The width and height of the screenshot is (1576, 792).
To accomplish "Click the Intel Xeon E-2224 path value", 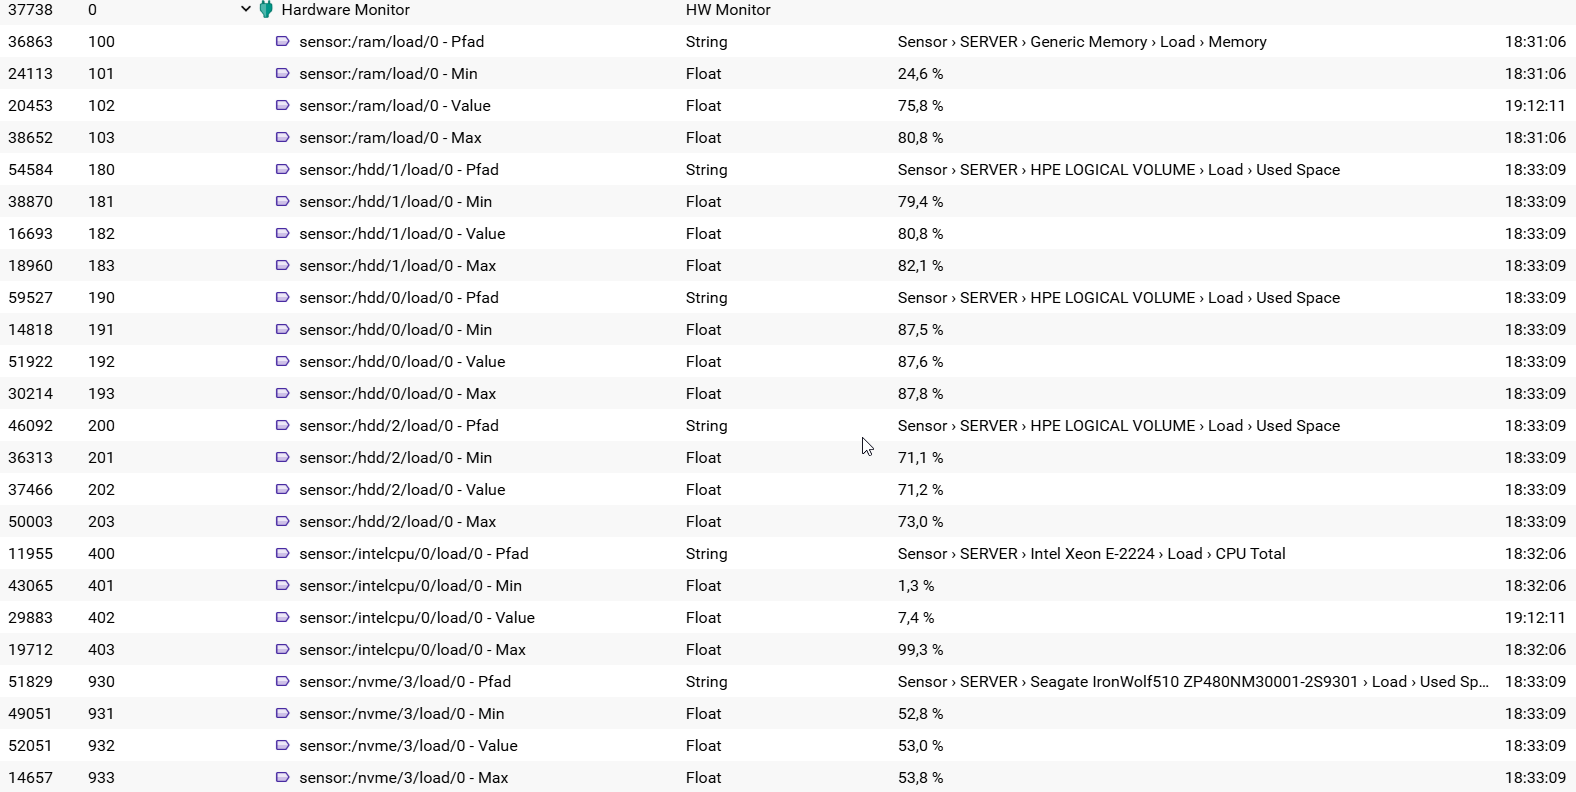I will point(1091,554).
